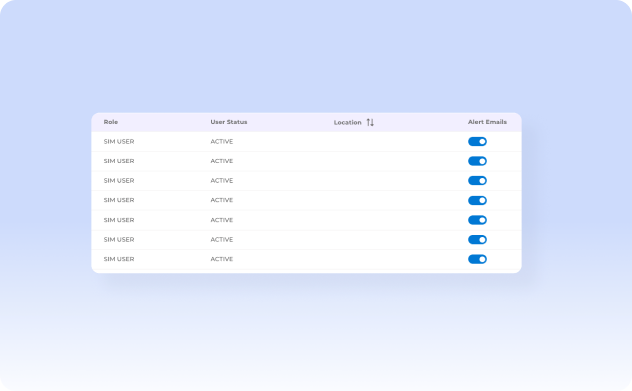This screenshot has height=391, width=632.
Task: Toggle Alert Emails switch in first row
Action: [477, 141]
